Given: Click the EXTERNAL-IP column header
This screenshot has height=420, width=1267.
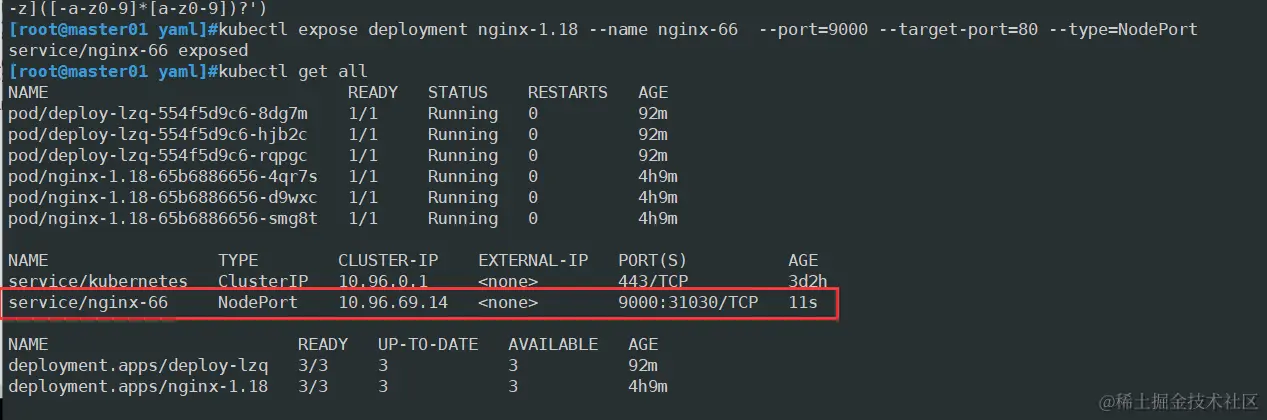Looking at the screenshot, I should coord(533,260).
